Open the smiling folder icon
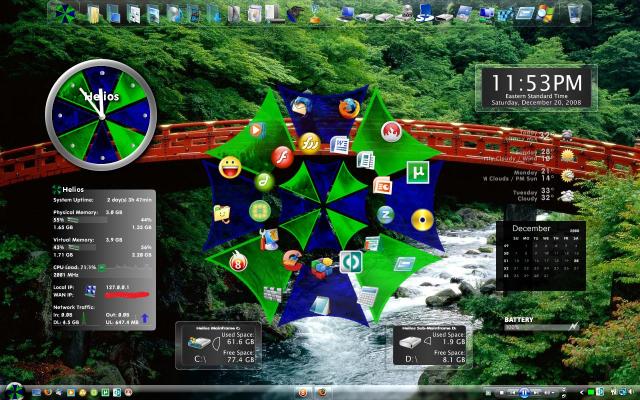This screenshot has width=640, height=400. pyautogui.click(x=222, y=213)
